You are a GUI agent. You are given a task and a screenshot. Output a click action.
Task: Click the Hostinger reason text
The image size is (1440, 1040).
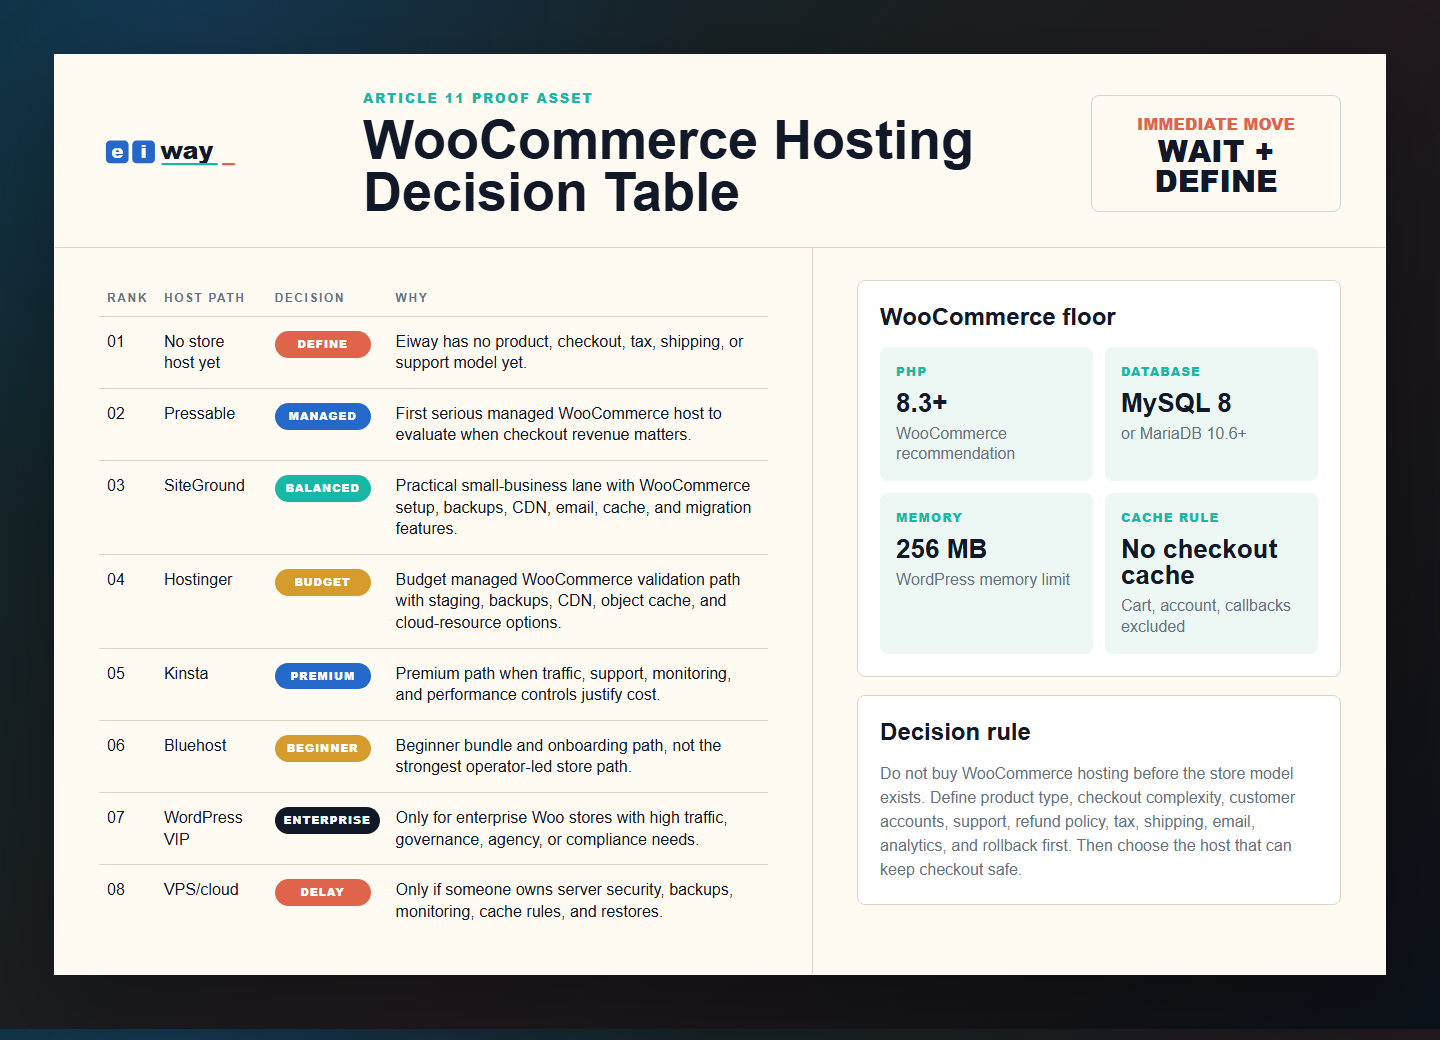568,601
